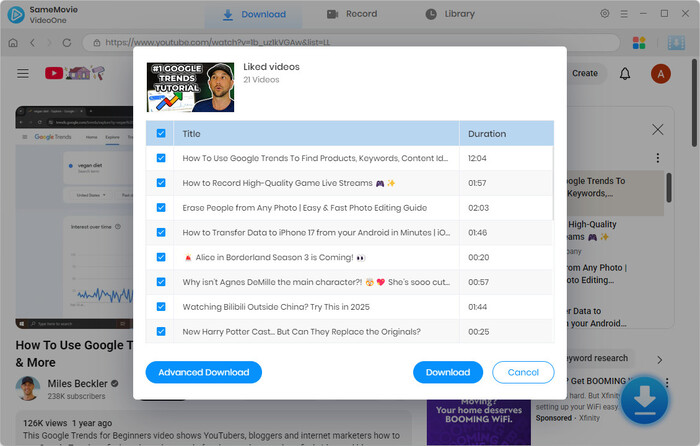
Task: Click the Advanced Download button
Action: coord(204,372)
